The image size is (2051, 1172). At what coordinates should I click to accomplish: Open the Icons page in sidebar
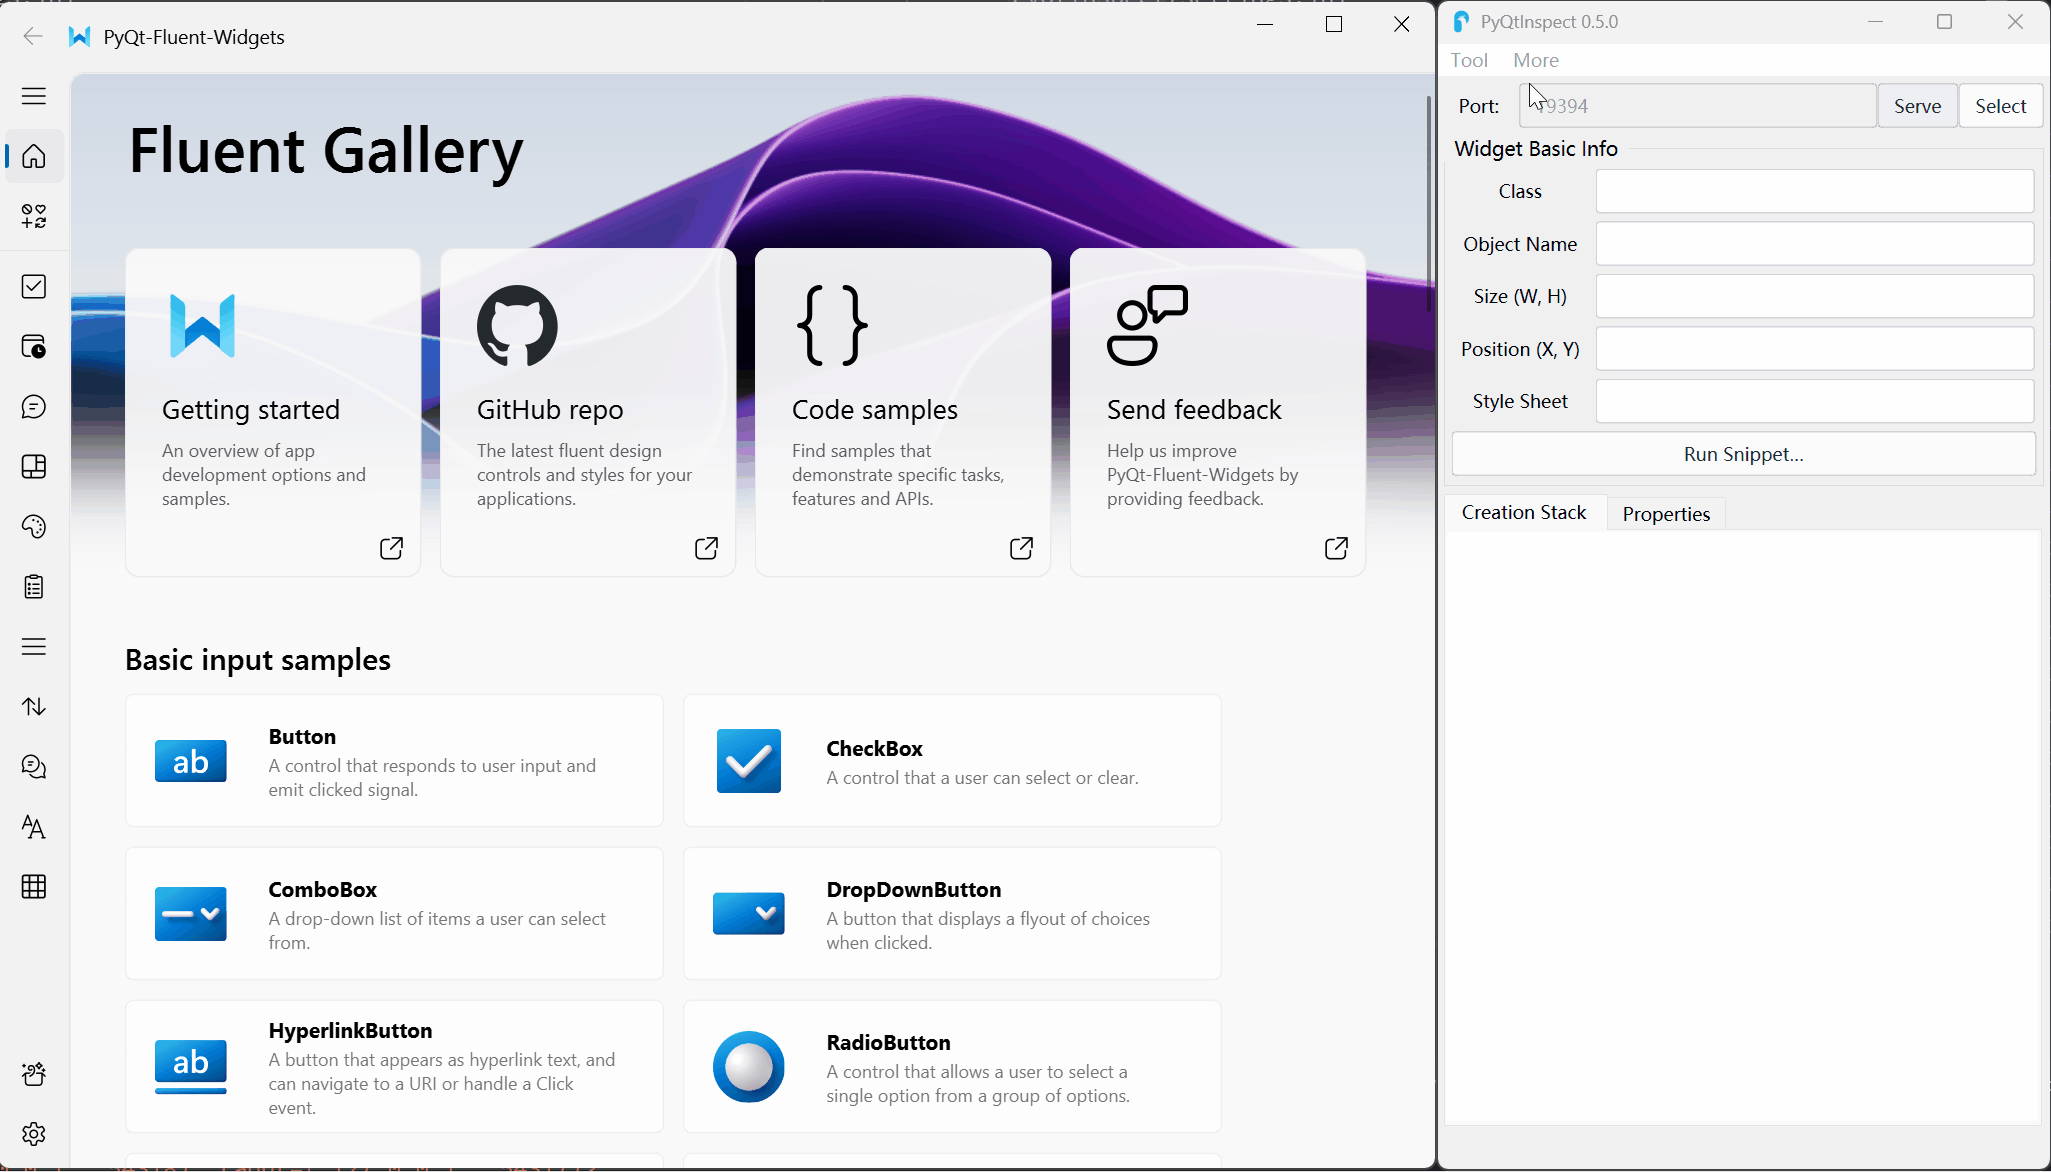(x=34, y=216)
